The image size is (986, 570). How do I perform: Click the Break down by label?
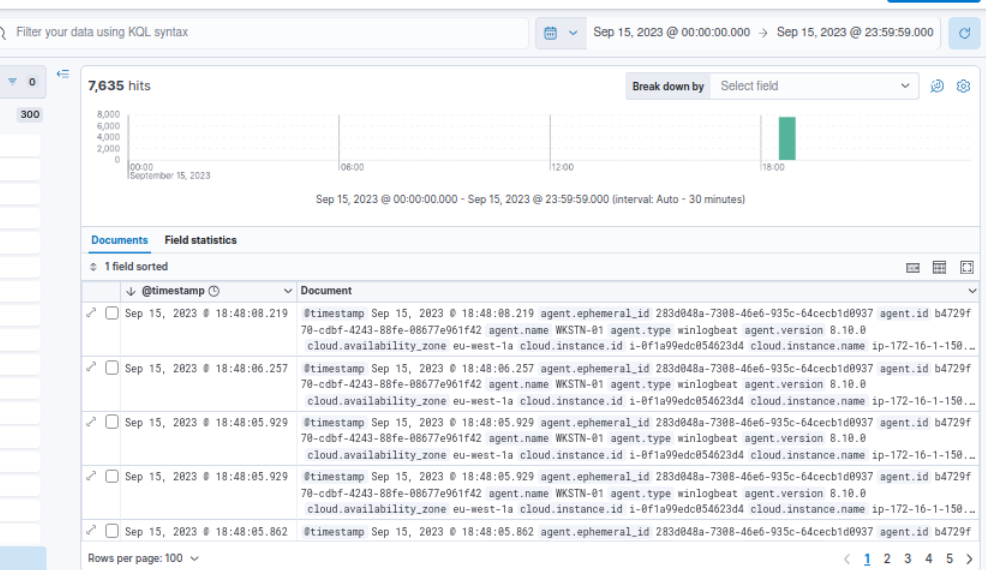[668, 86]
